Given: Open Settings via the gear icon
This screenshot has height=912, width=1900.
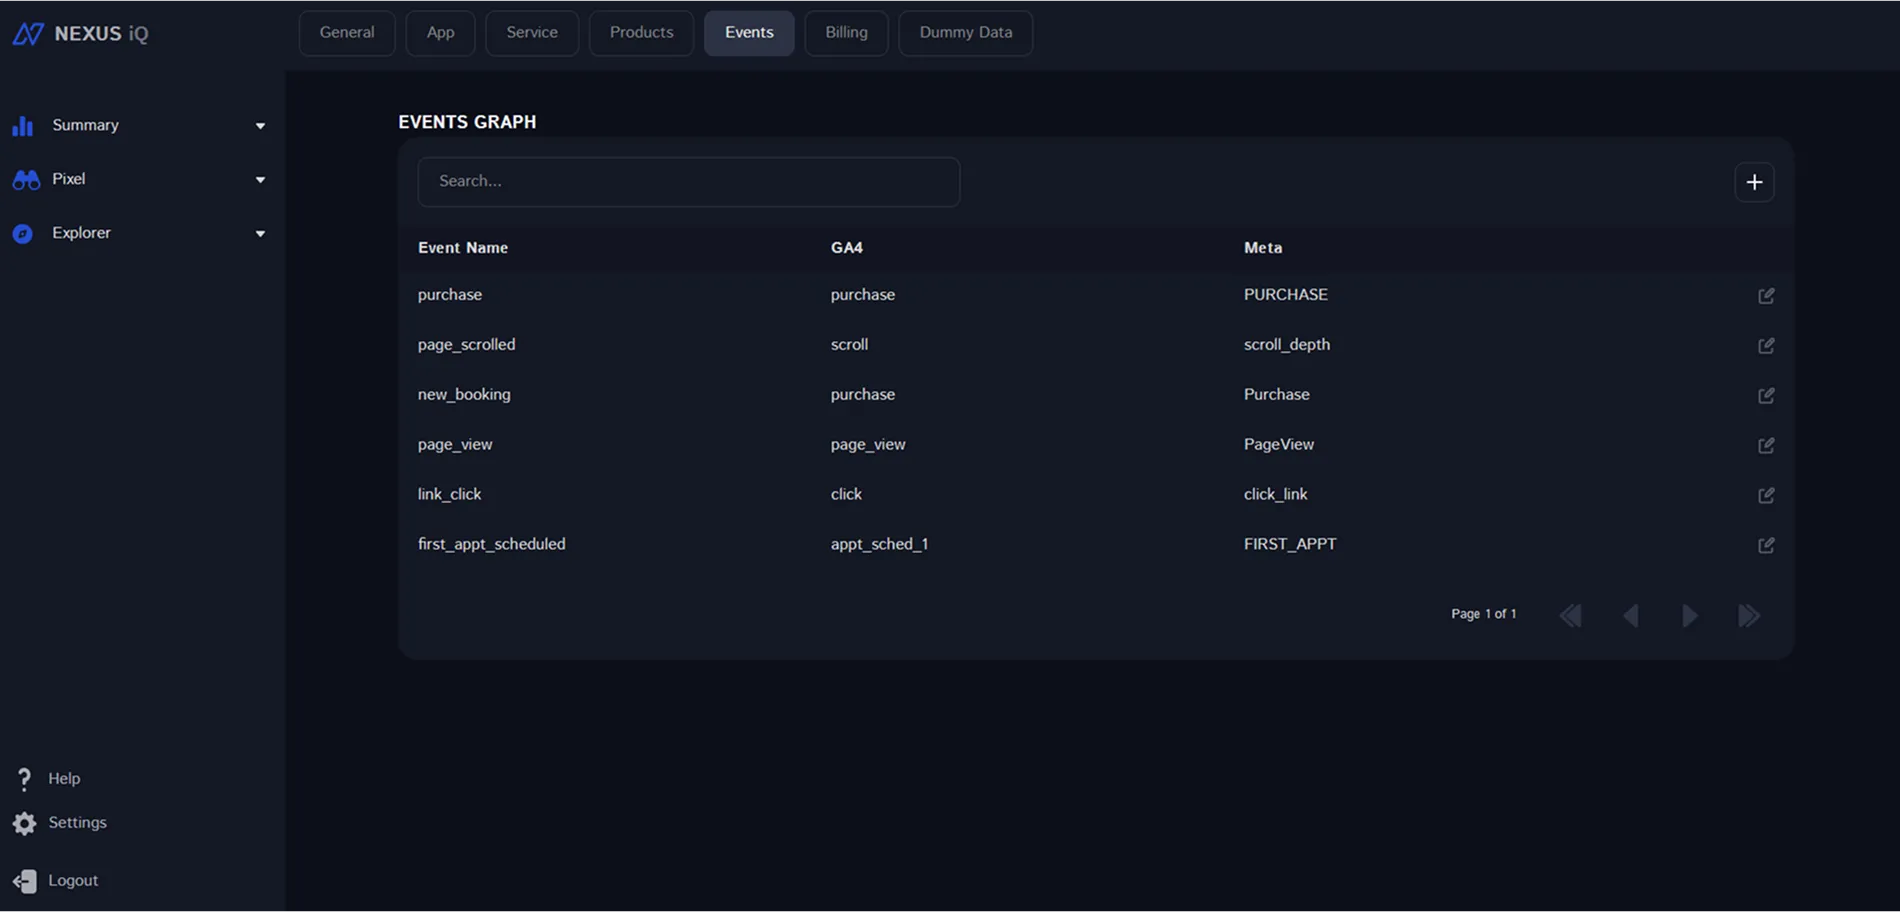Looking at the screenshot, I should click(x=25, y=823).
